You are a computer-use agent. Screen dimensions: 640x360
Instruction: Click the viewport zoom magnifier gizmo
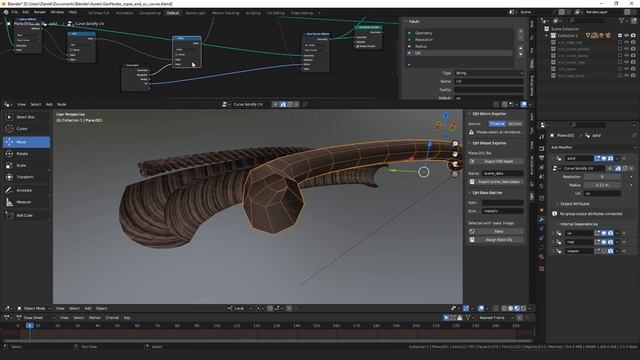455,144
